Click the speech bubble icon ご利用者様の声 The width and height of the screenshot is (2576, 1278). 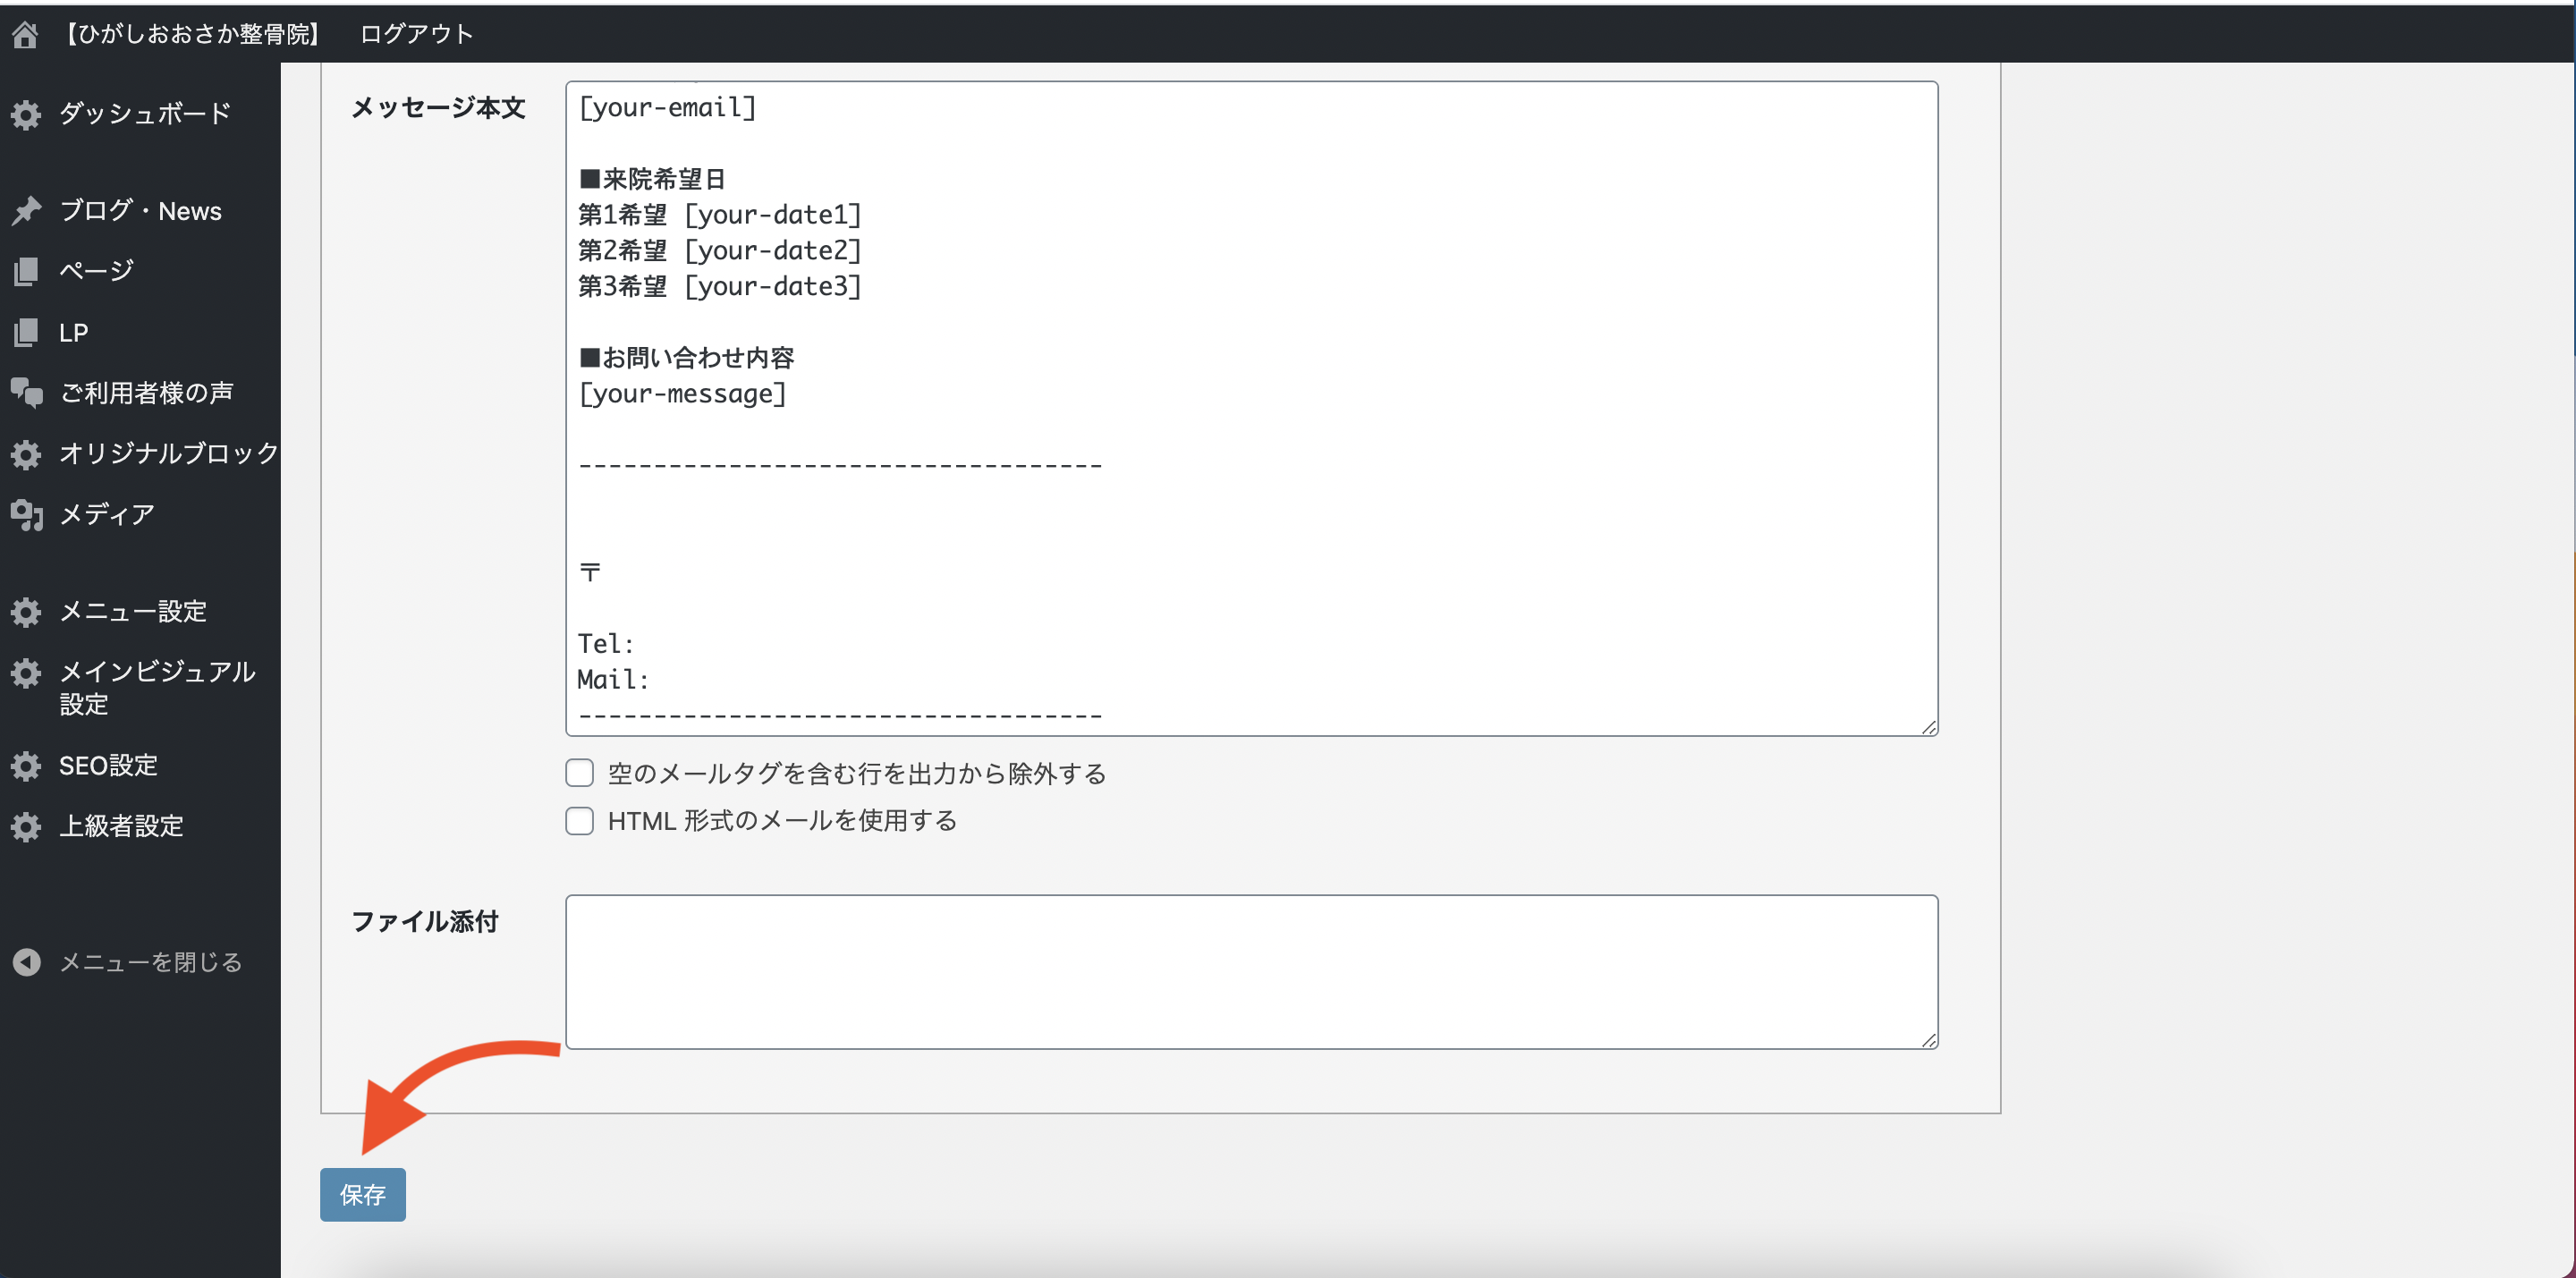[x=26, y=393]
